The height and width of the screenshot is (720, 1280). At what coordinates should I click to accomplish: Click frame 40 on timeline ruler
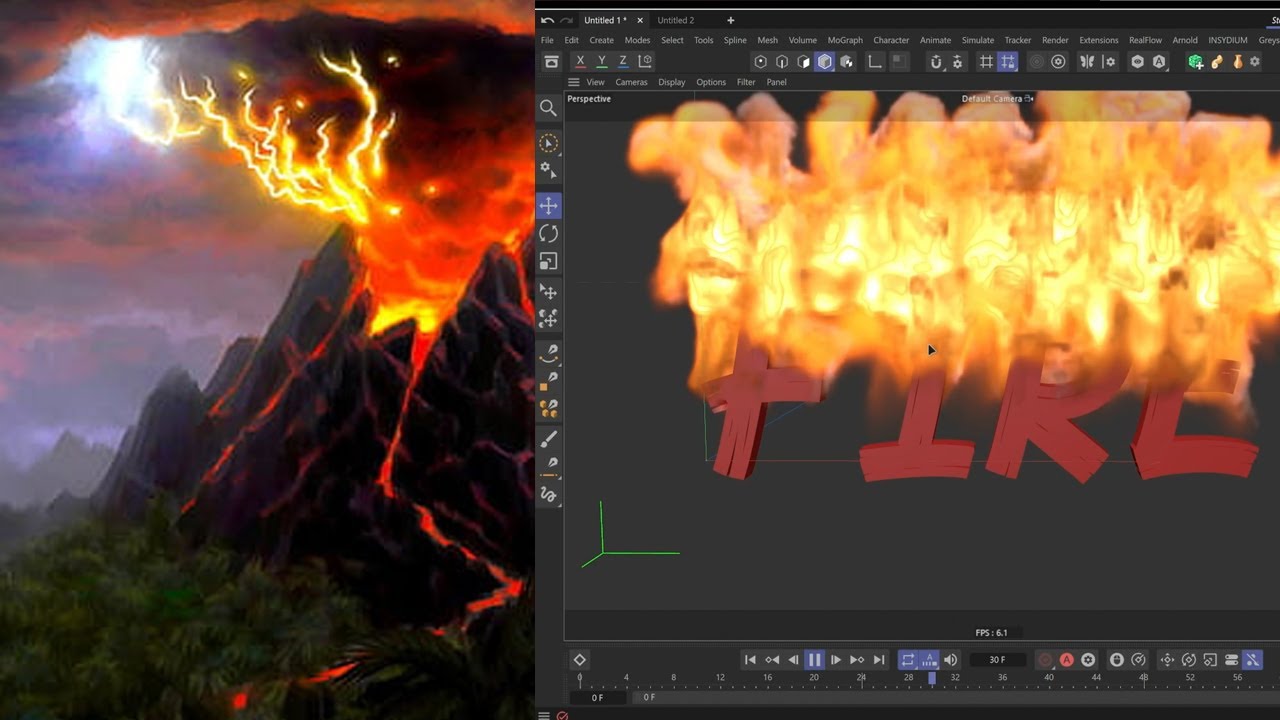coord(1049,678)
